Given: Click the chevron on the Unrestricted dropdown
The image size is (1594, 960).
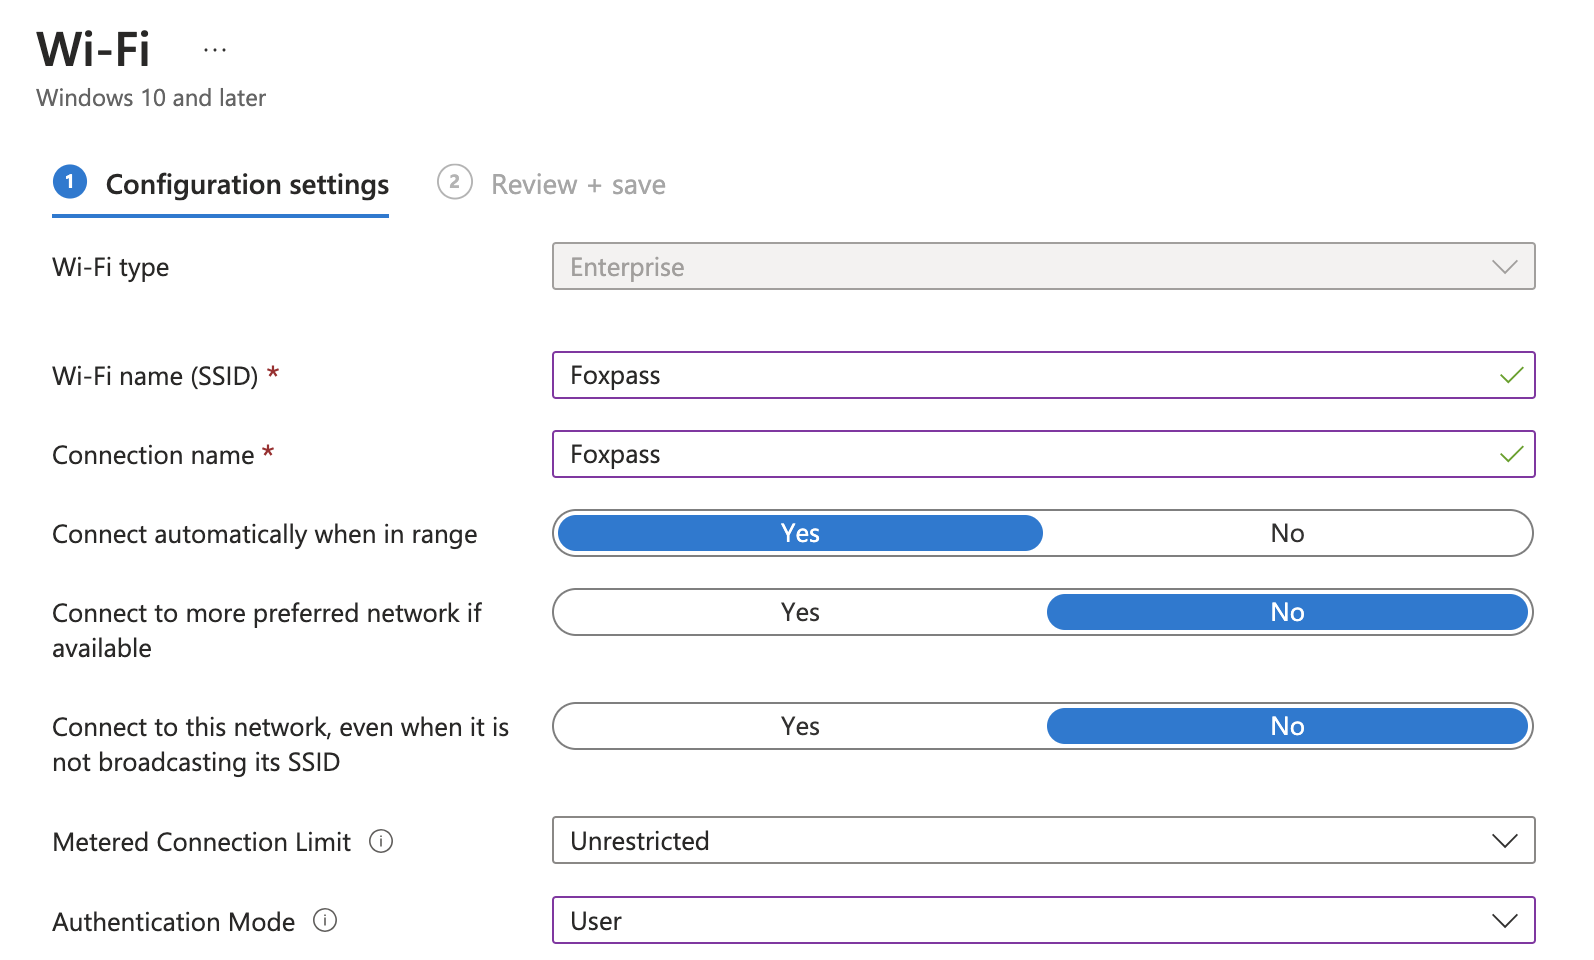Looking at the screenshot, I should (x=1505, y=841).
